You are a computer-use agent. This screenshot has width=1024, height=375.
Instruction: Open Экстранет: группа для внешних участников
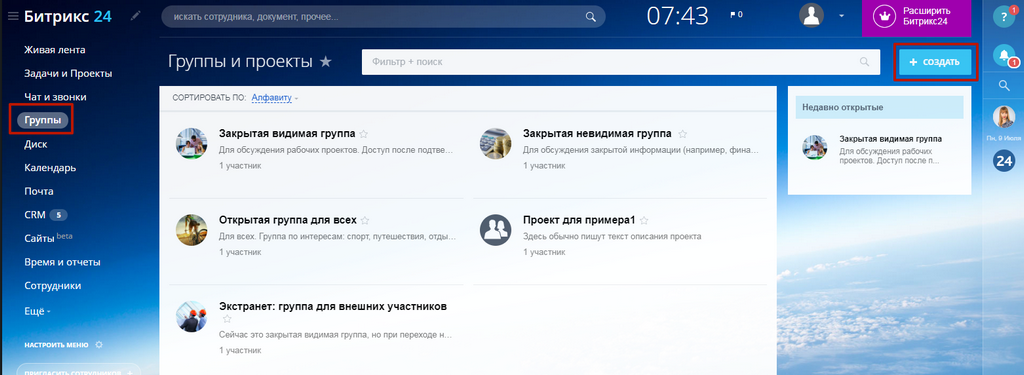[x=333, y=306]
